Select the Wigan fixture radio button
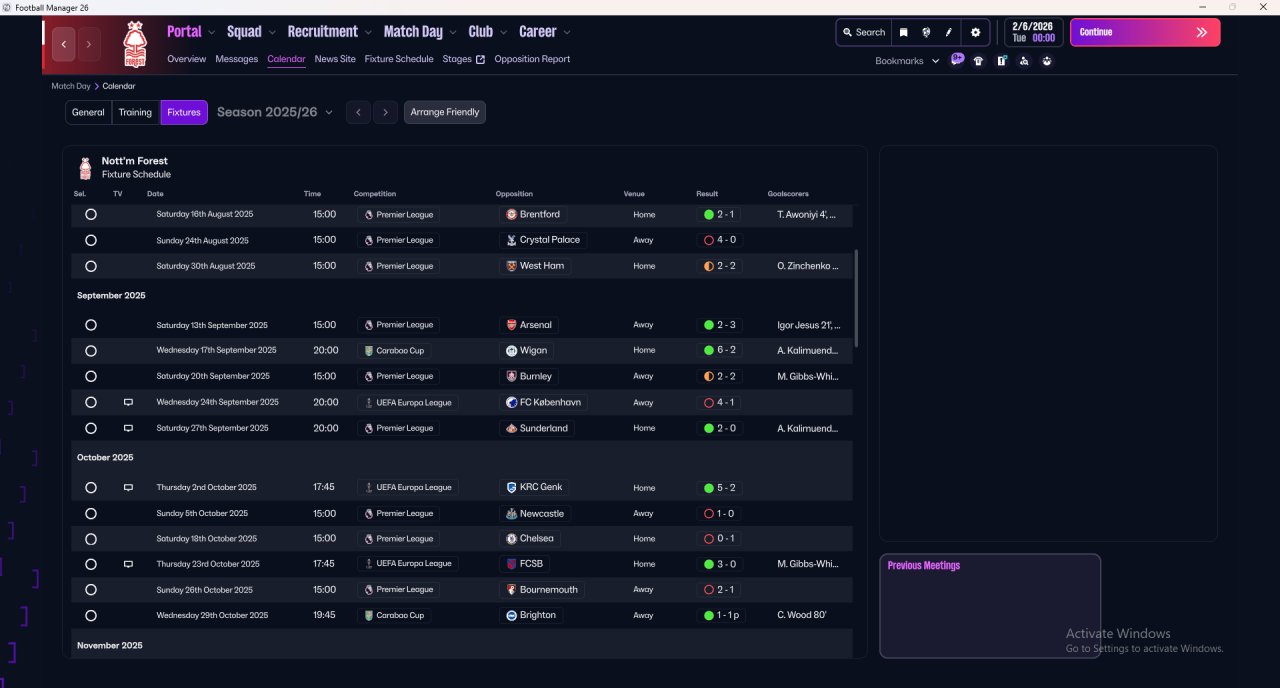This screenshot has height=688, width=1280. 91,351
